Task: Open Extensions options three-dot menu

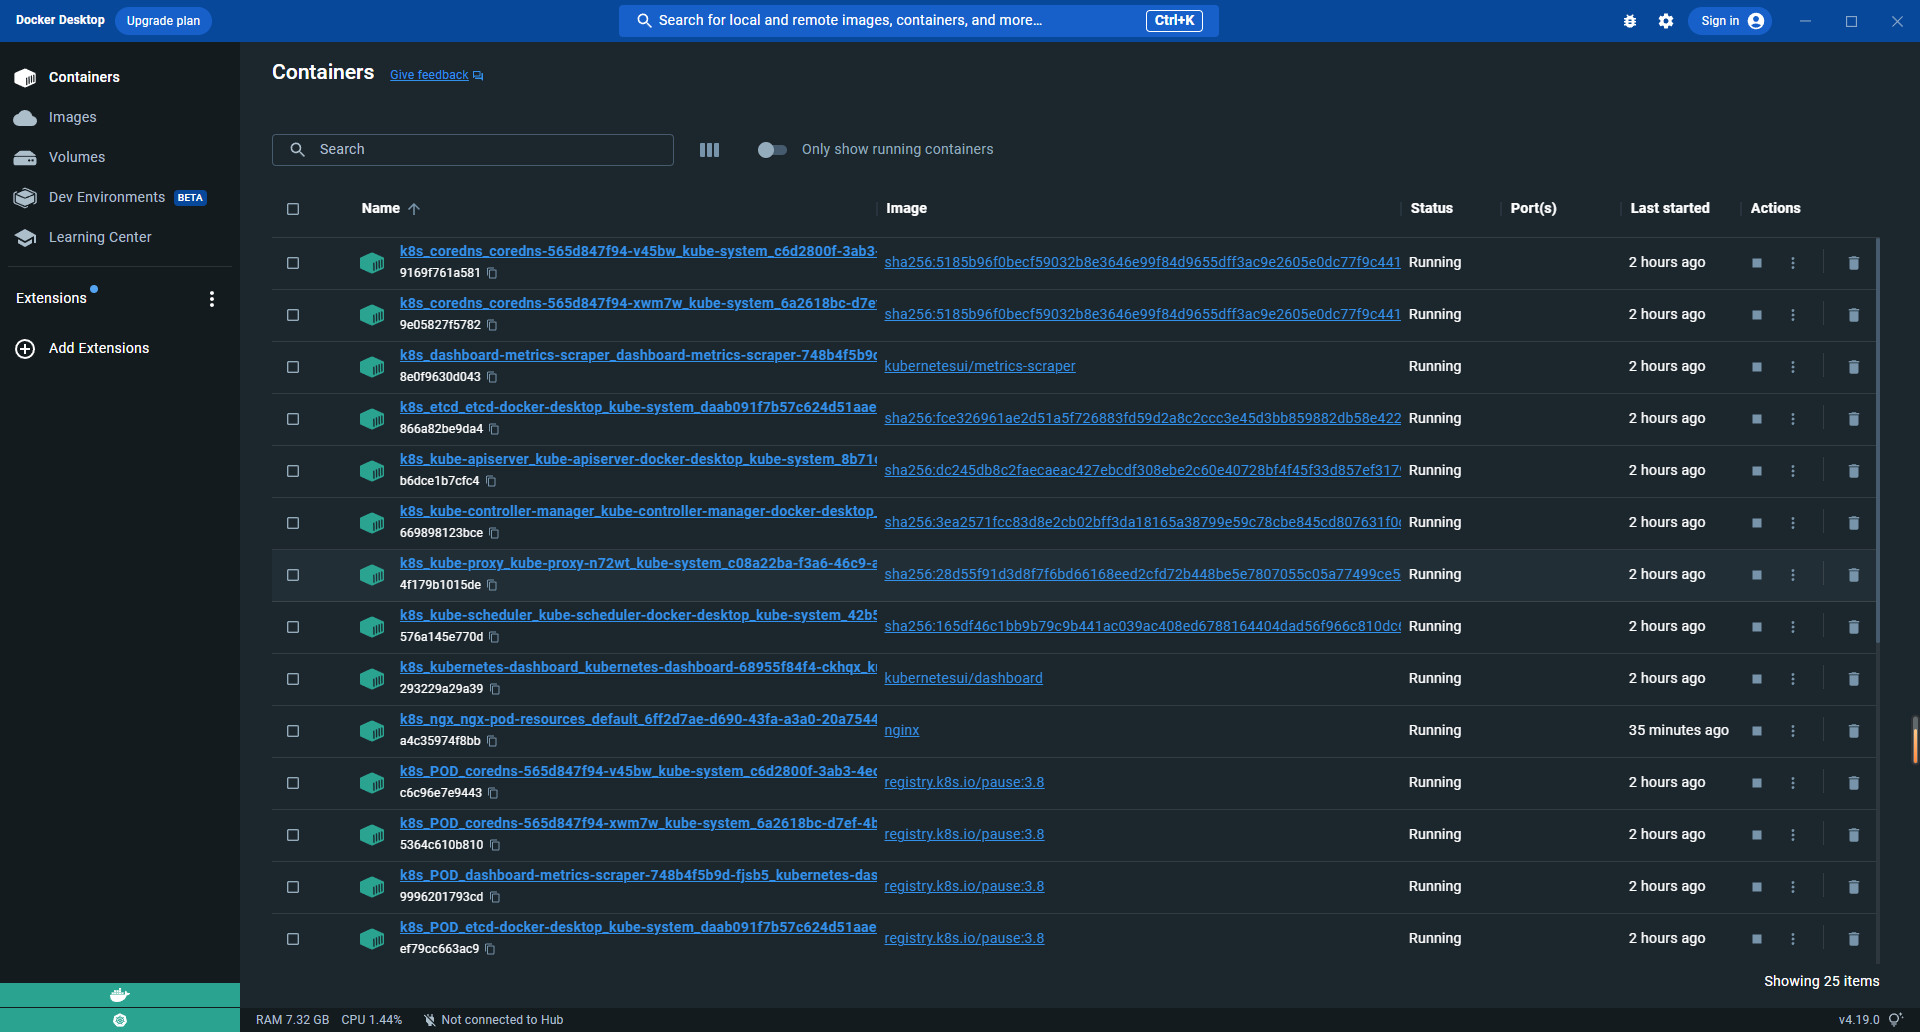Action: [x=212, y=299]
